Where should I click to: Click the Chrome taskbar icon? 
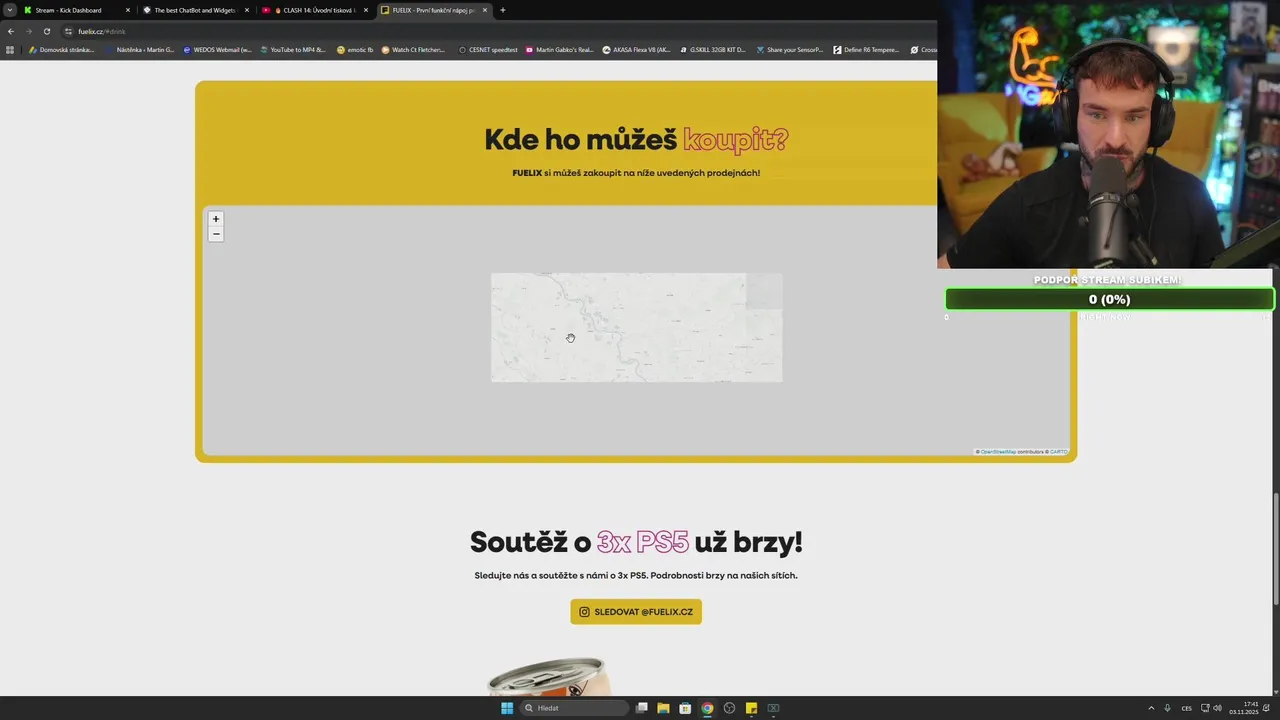707,708
